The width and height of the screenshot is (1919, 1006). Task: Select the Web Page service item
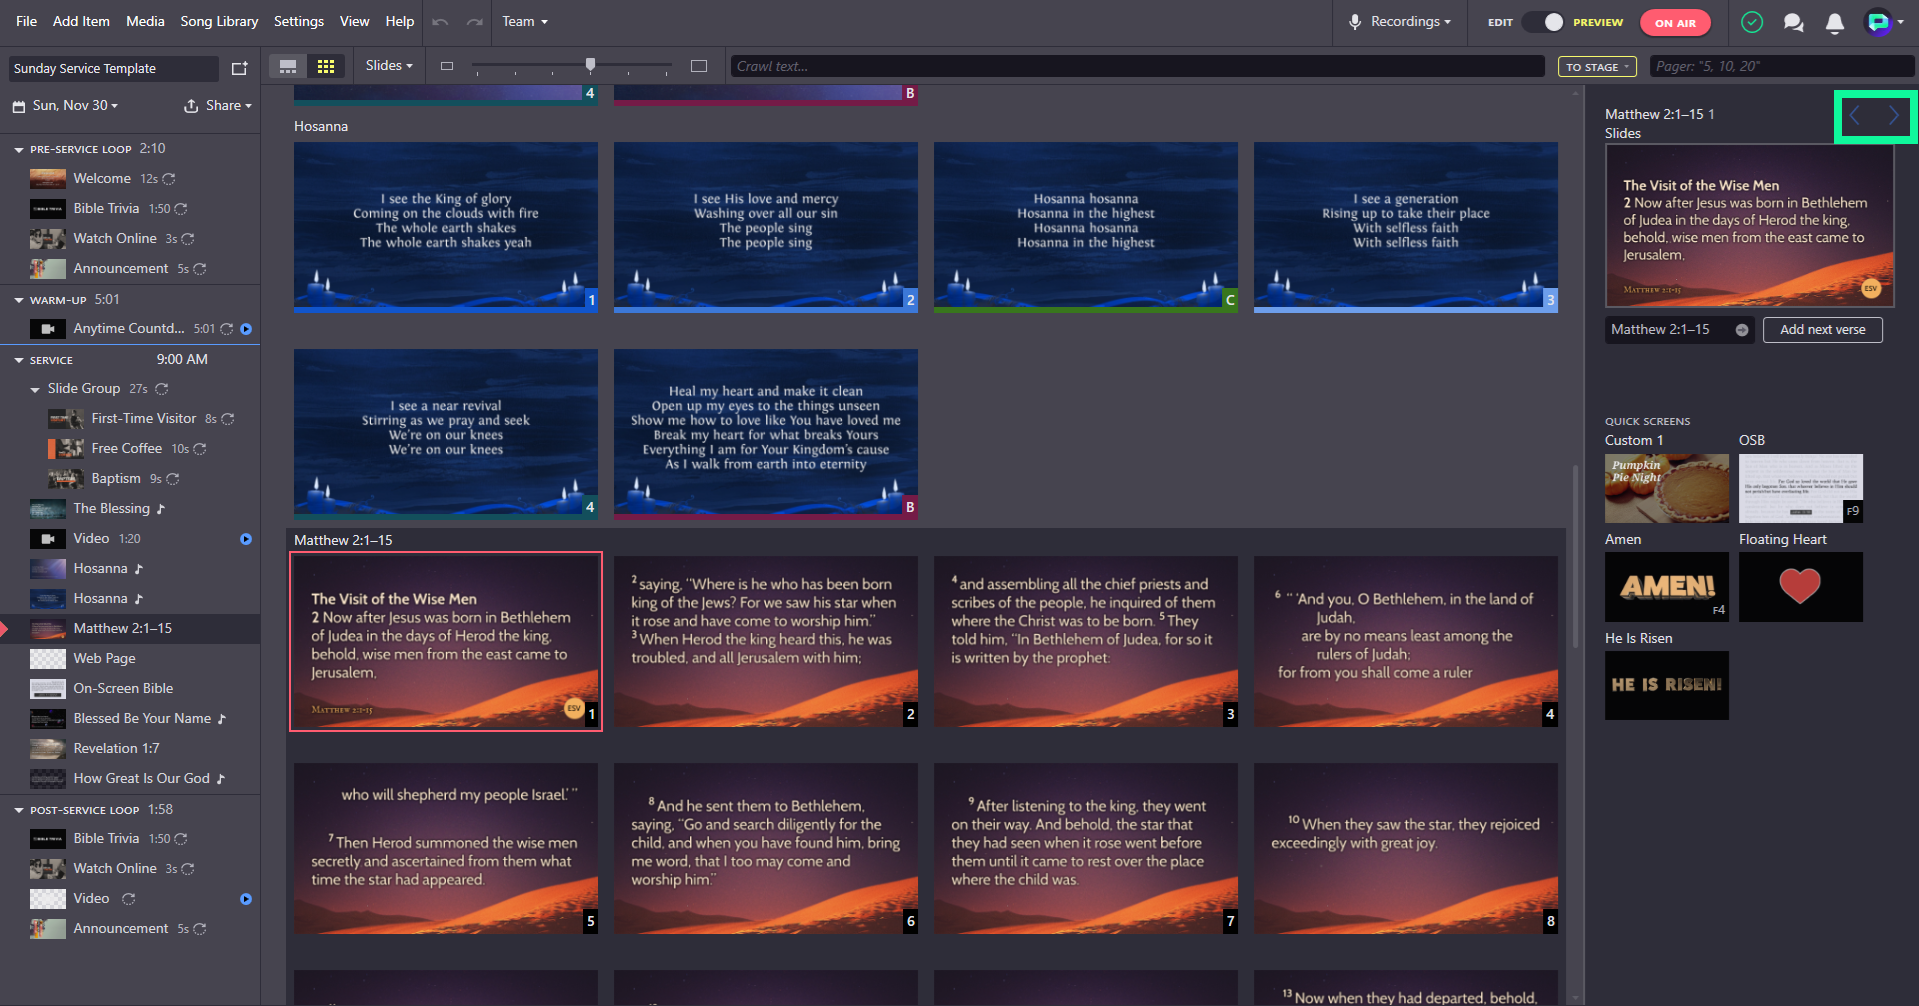(x=130, y=659)
